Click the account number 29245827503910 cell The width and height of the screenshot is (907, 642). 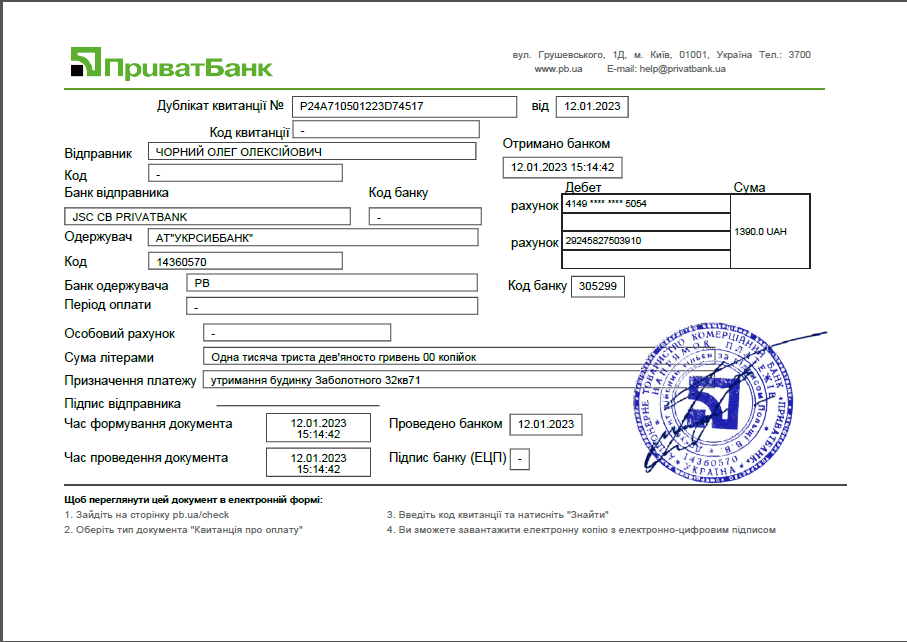pos(646,241)
